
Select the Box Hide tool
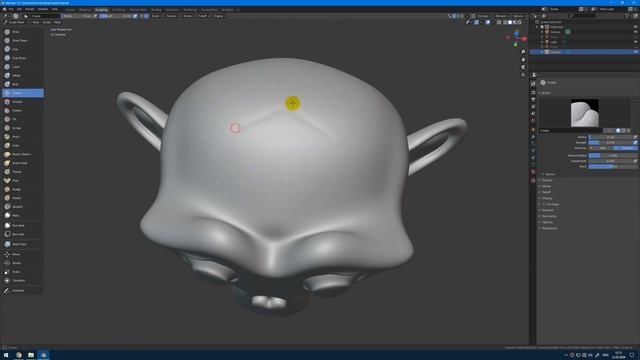click(22, 234)
